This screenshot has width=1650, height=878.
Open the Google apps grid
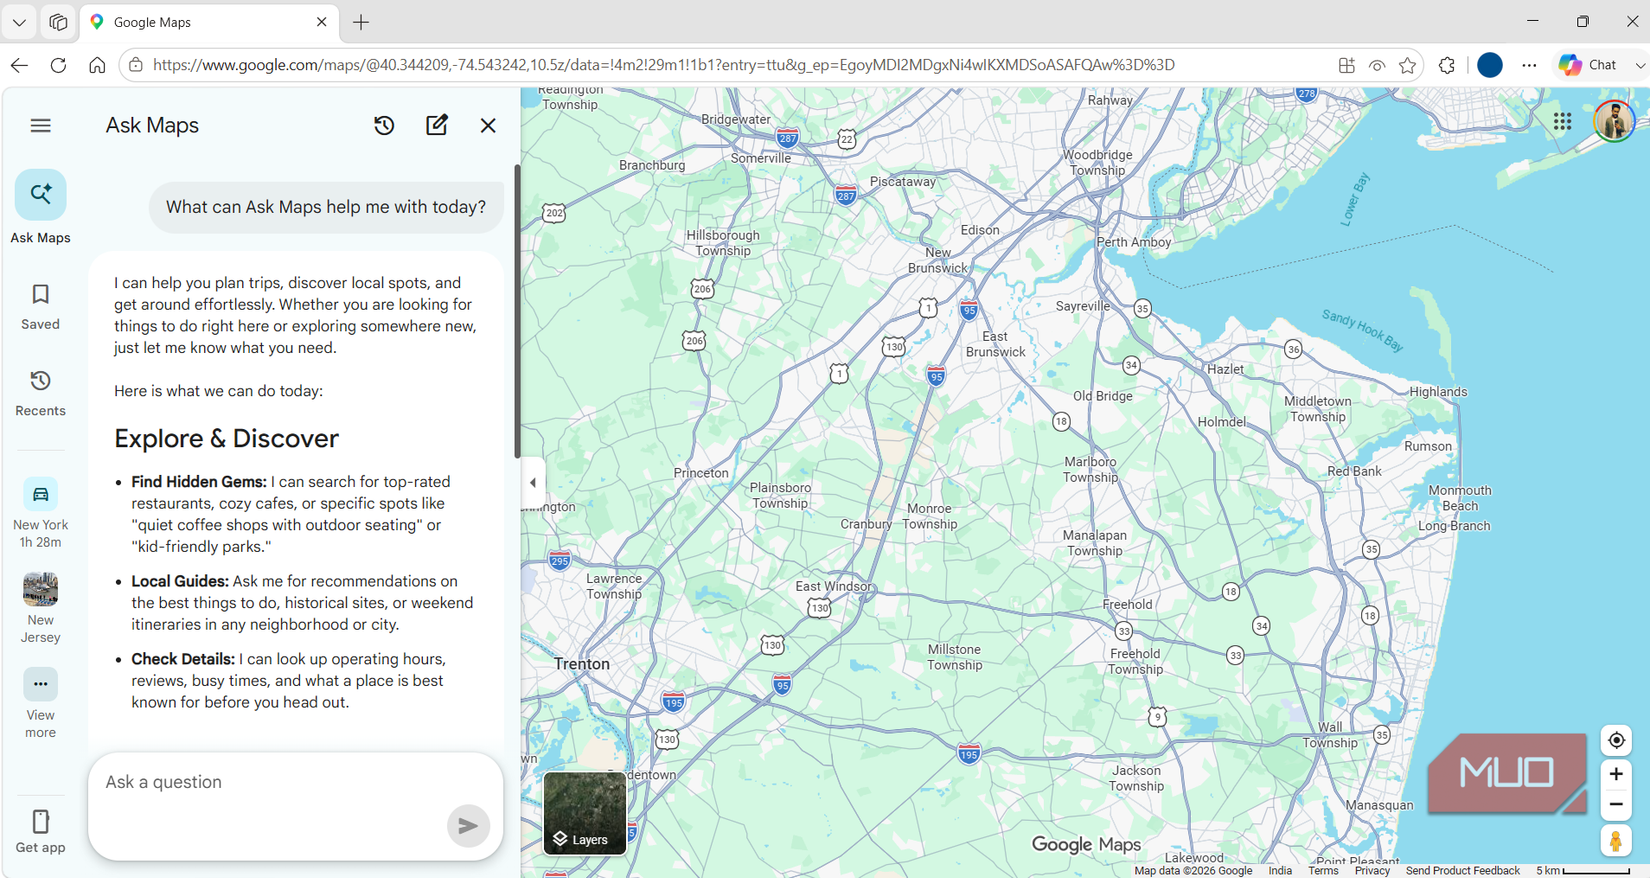coord(1562,121)
